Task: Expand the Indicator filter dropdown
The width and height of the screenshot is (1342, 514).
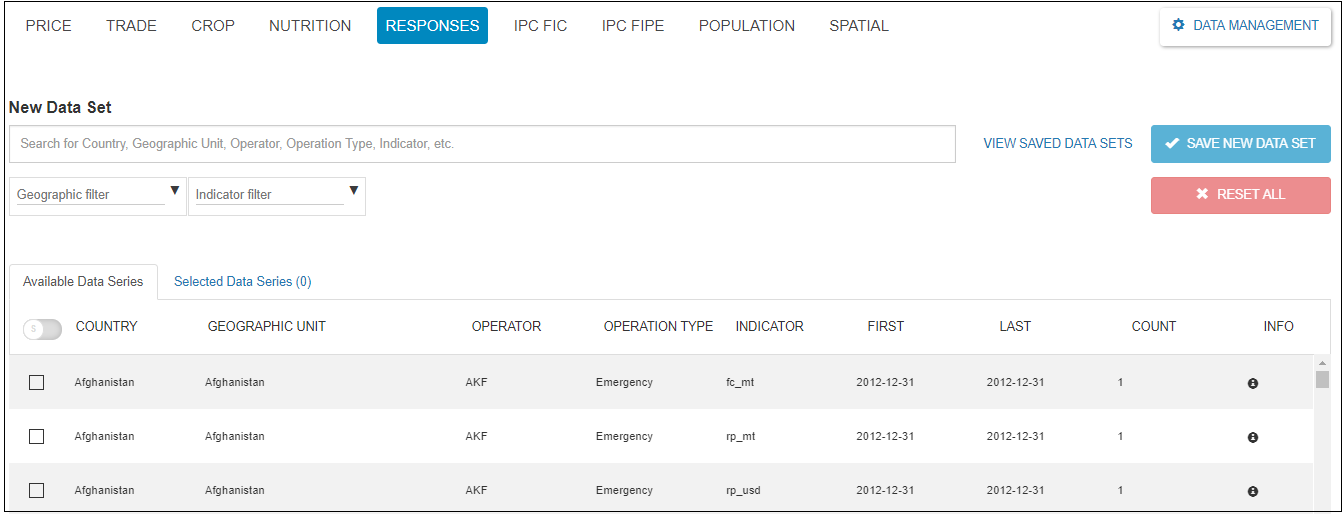Action: click(x=276, y=195)
